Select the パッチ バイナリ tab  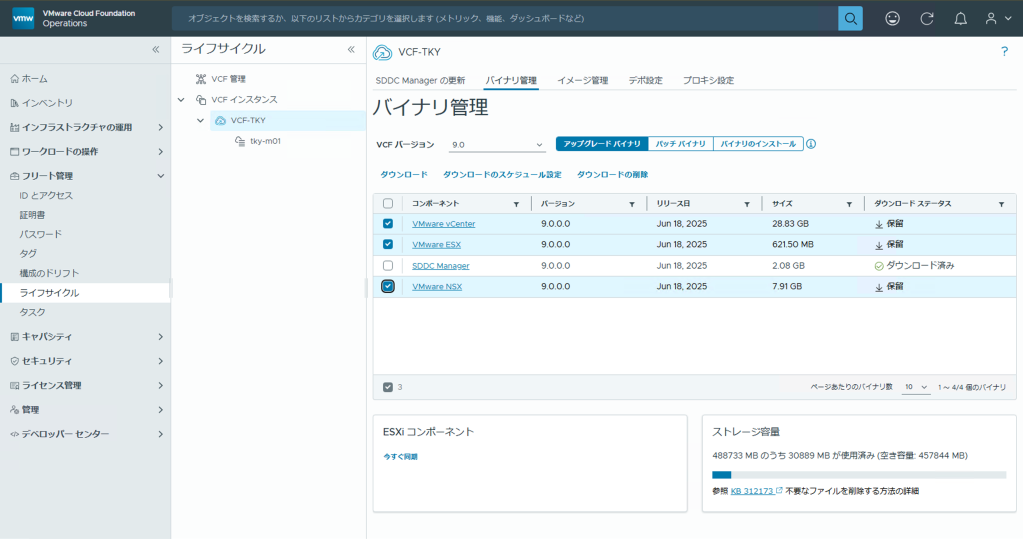click(680, 144)
